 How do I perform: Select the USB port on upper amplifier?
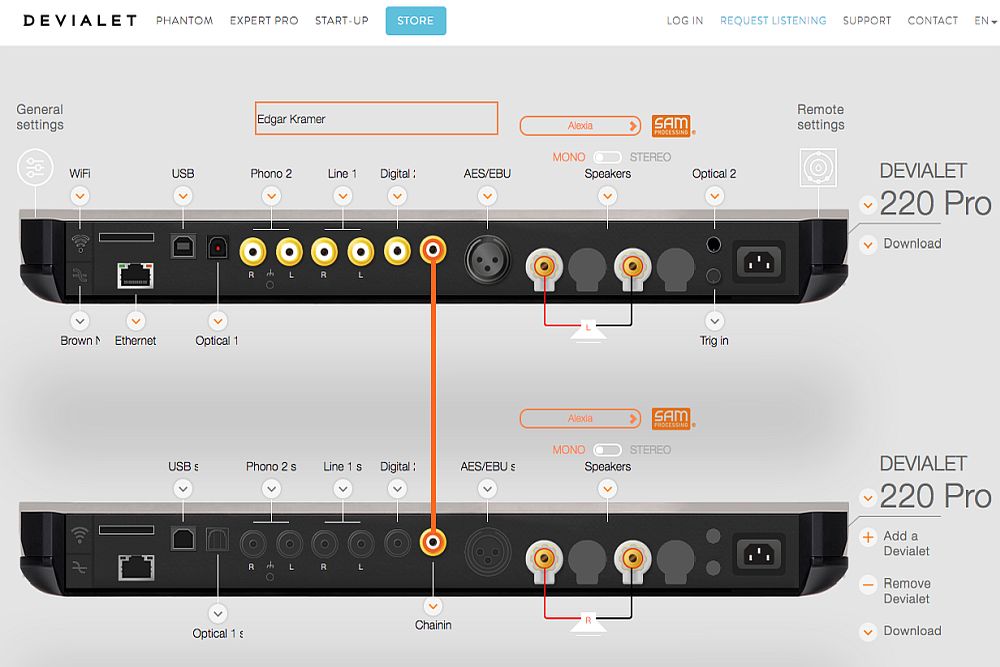point(183,247)
